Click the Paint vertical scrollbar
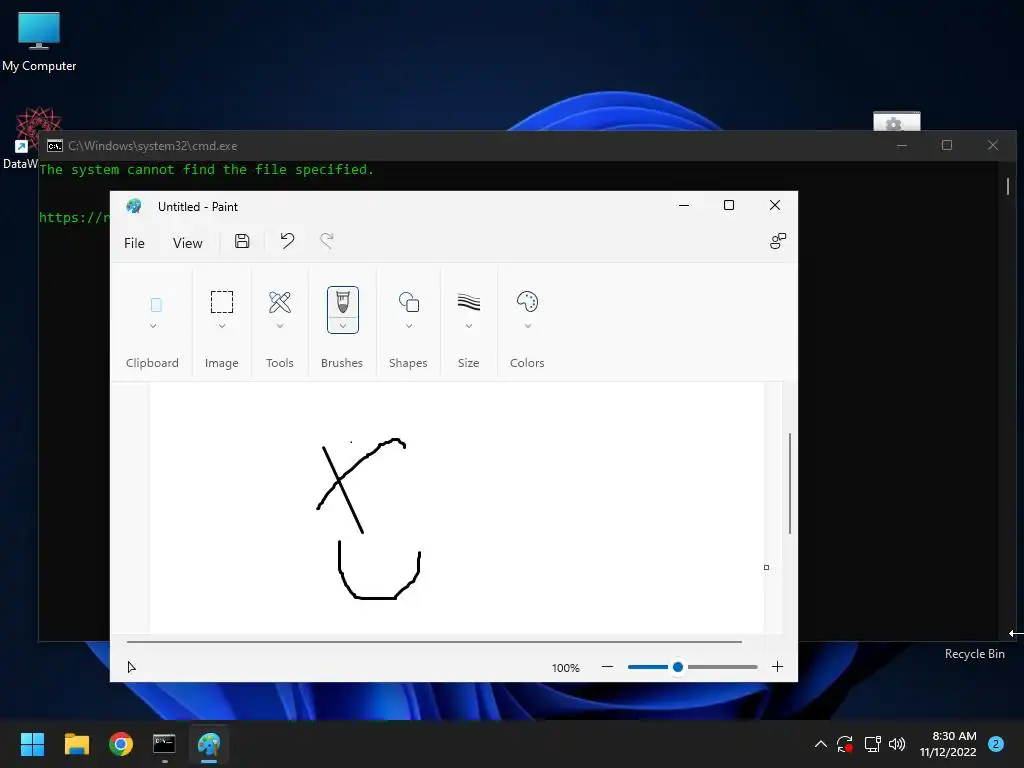 coord(790,483)
